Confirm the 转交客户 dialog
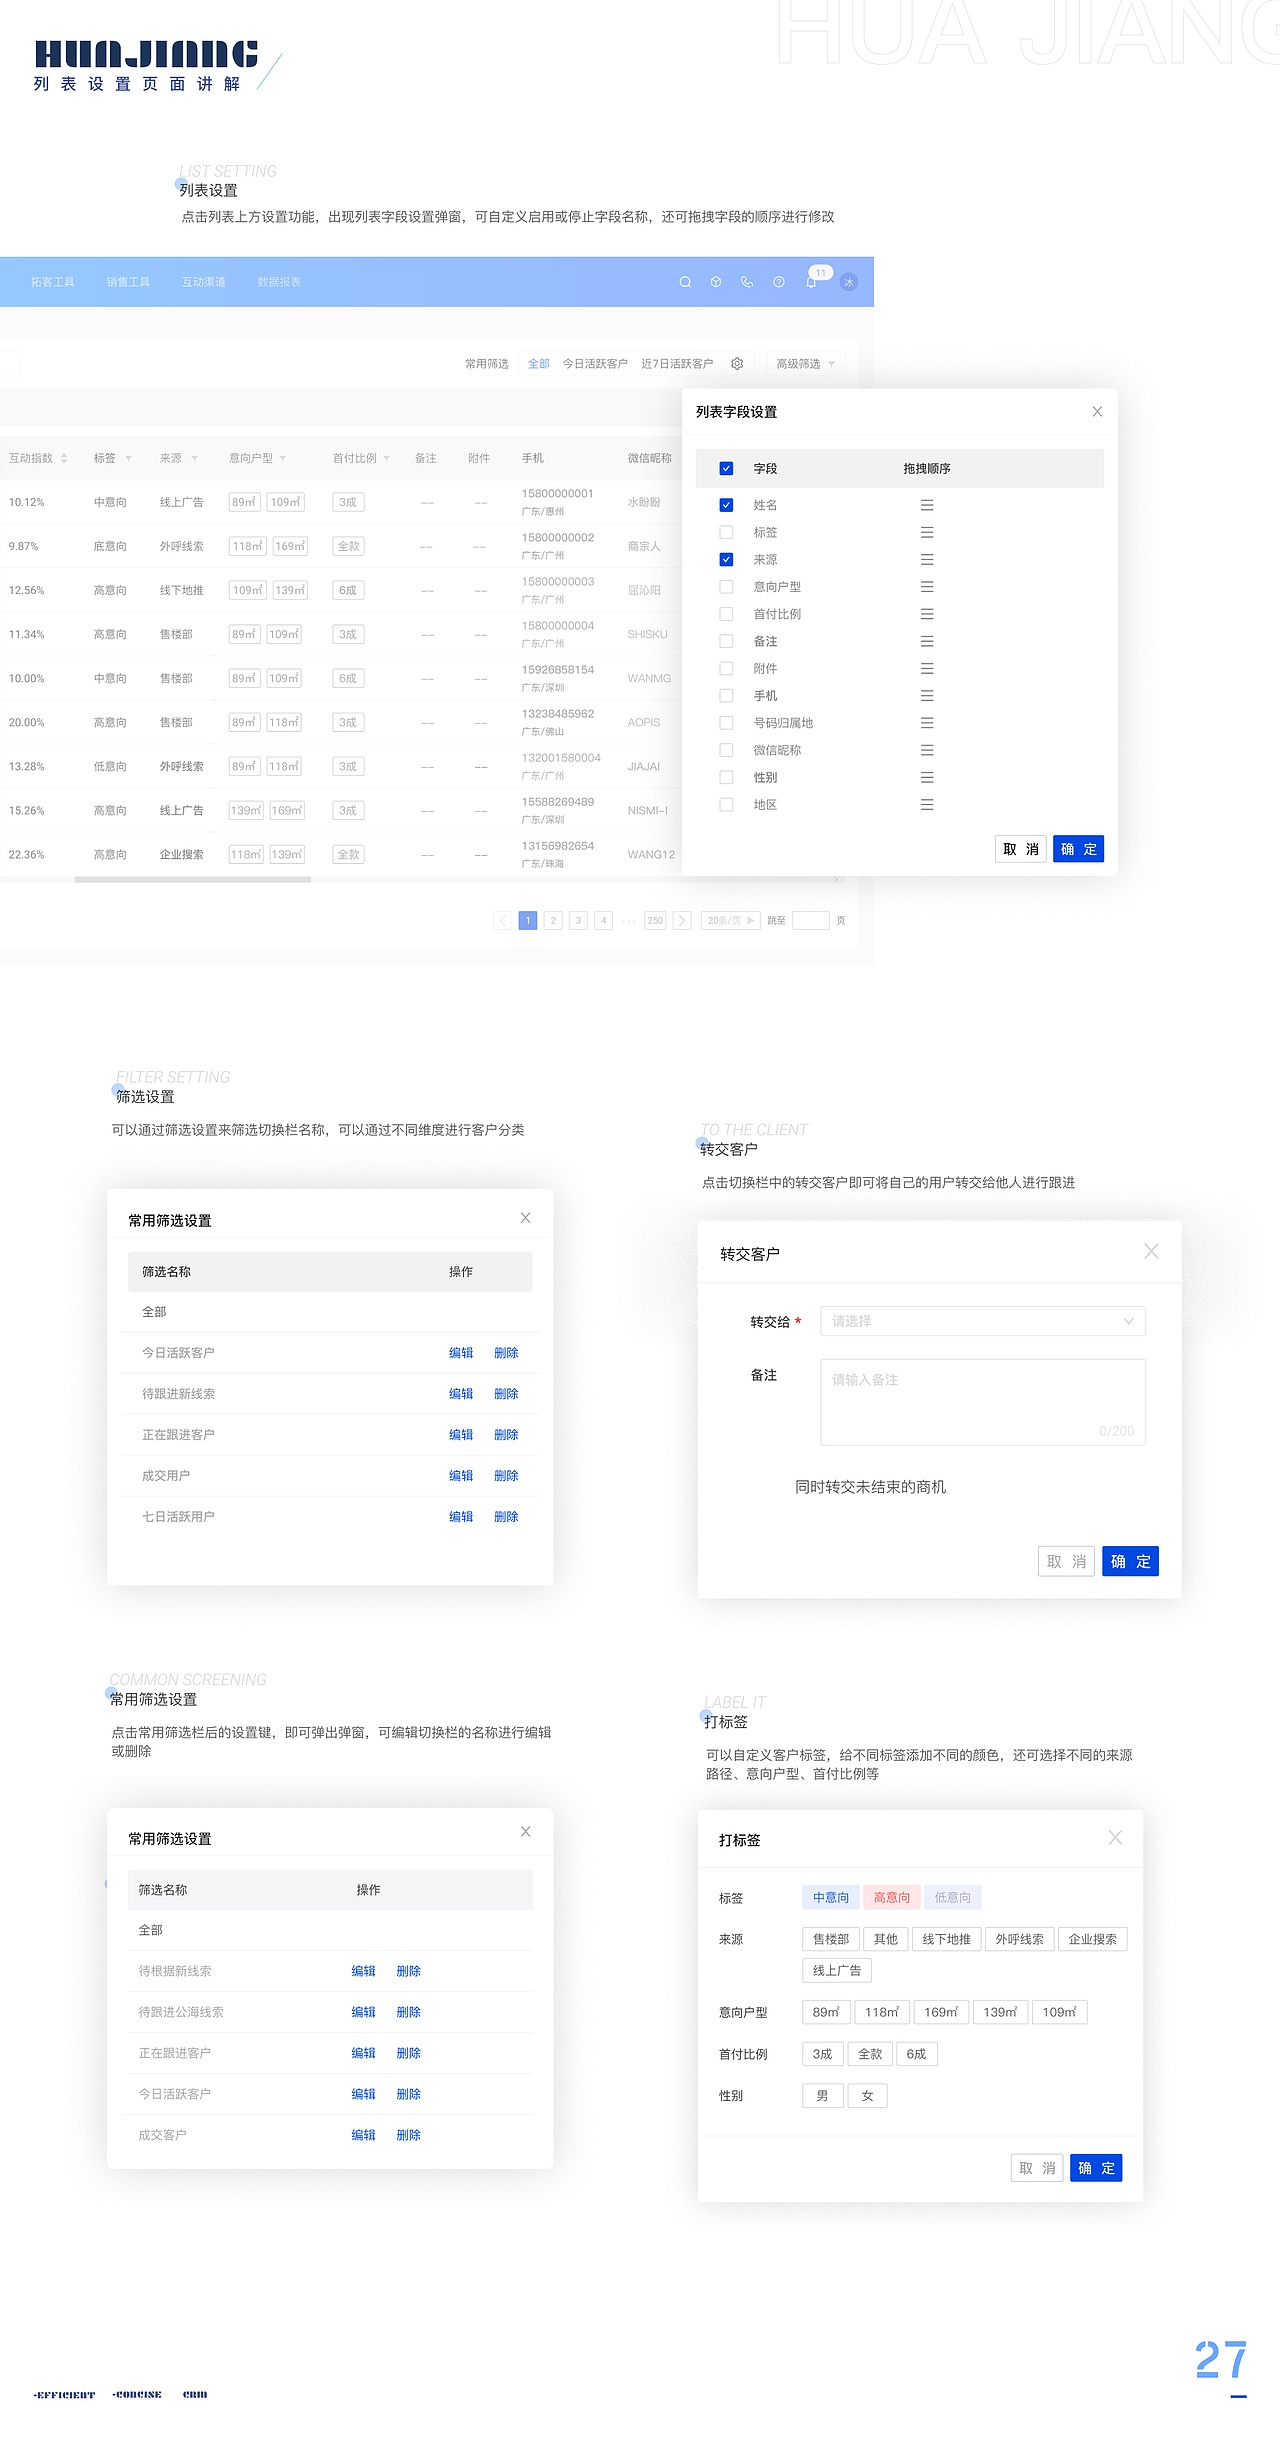Screen dimensions: 1280x2443 tap(1130, 1561)
